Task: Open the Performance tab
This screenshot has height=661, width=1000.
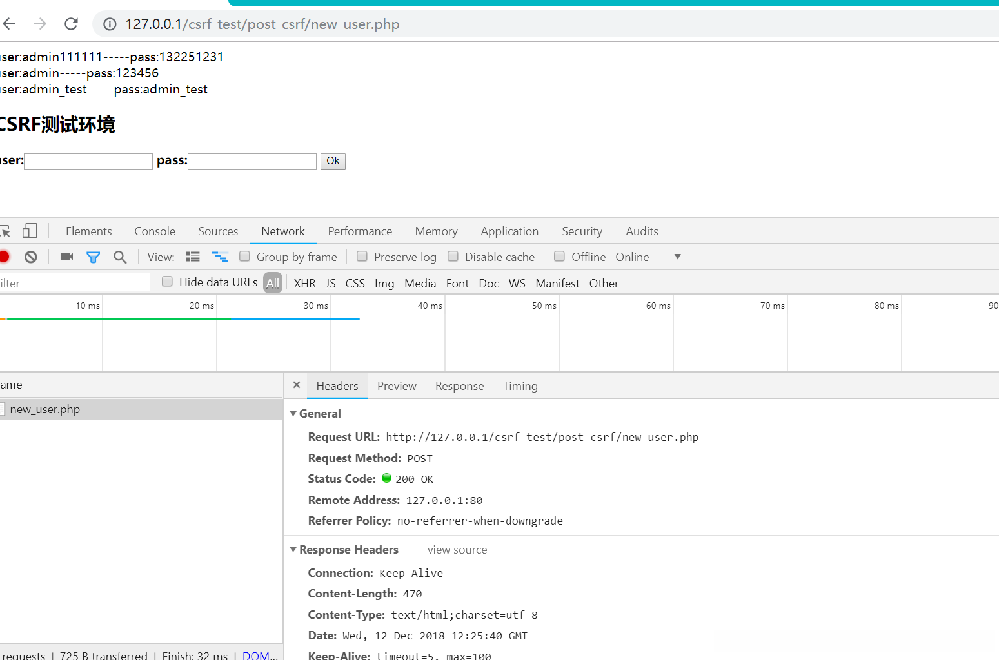Action: point(360,231)
